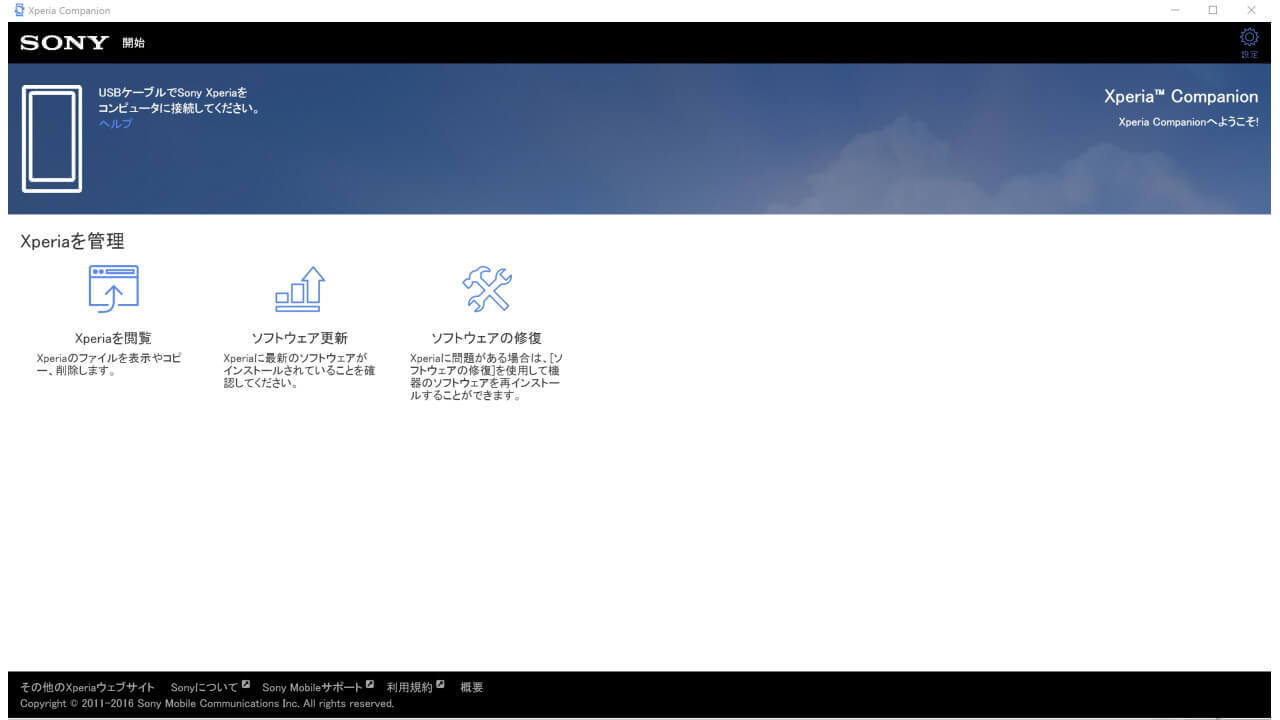Launch the ソフトウェア更新 software update tool
Image resolution: width=1280 pixels, height=720 pixels.
pyautogui.click(x=296, y=288)
